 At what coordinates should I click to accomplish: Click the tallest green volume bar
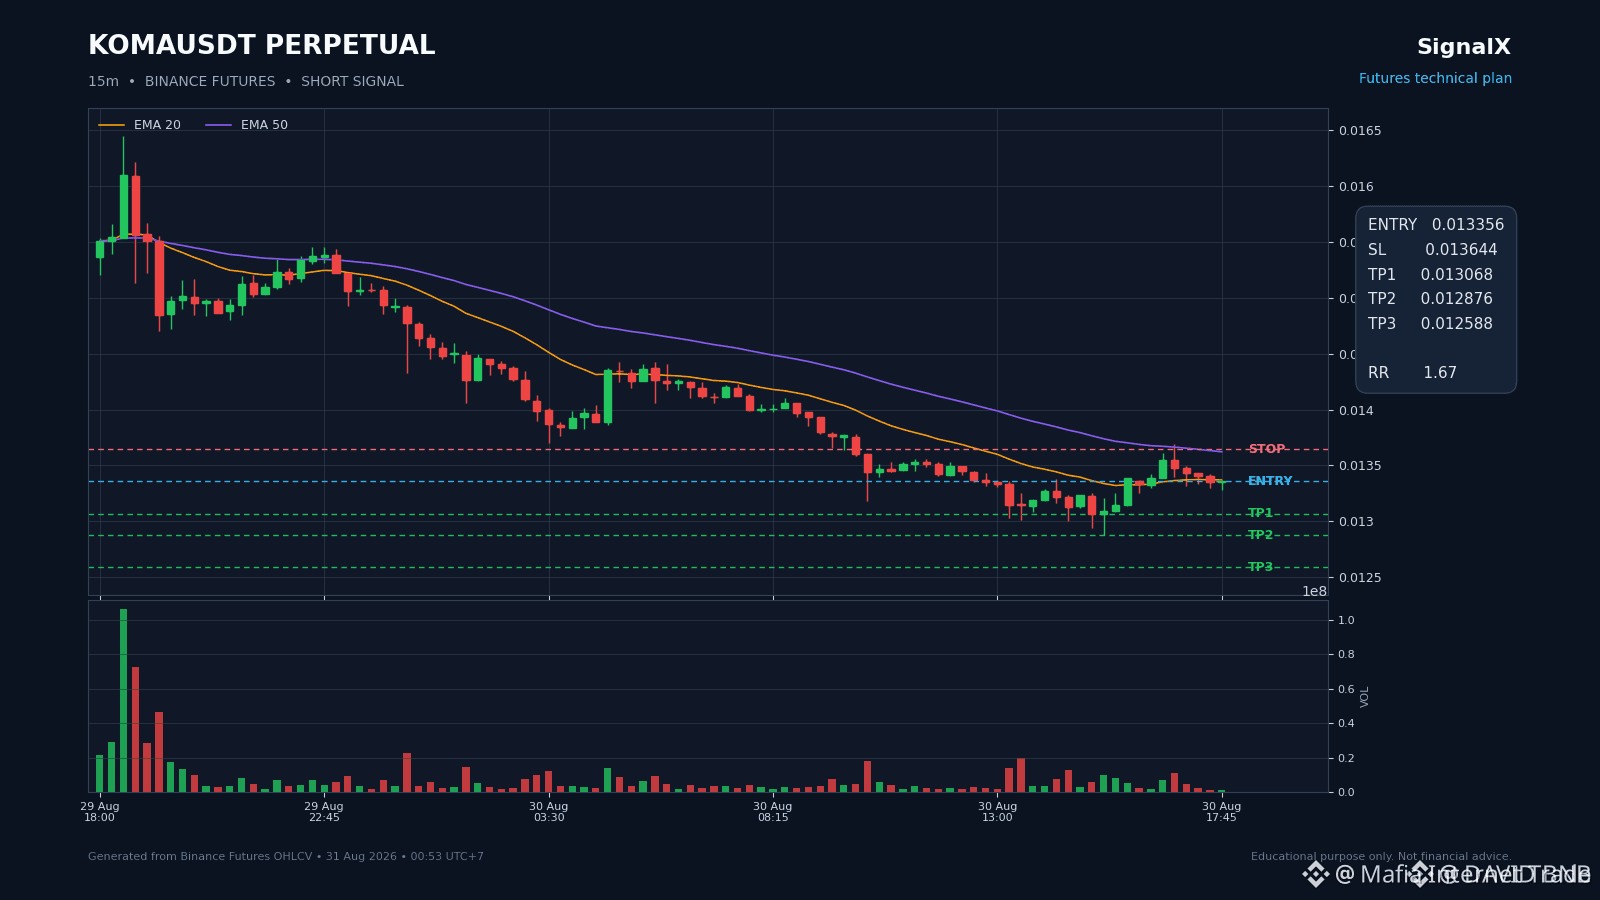tap(124, 700)
